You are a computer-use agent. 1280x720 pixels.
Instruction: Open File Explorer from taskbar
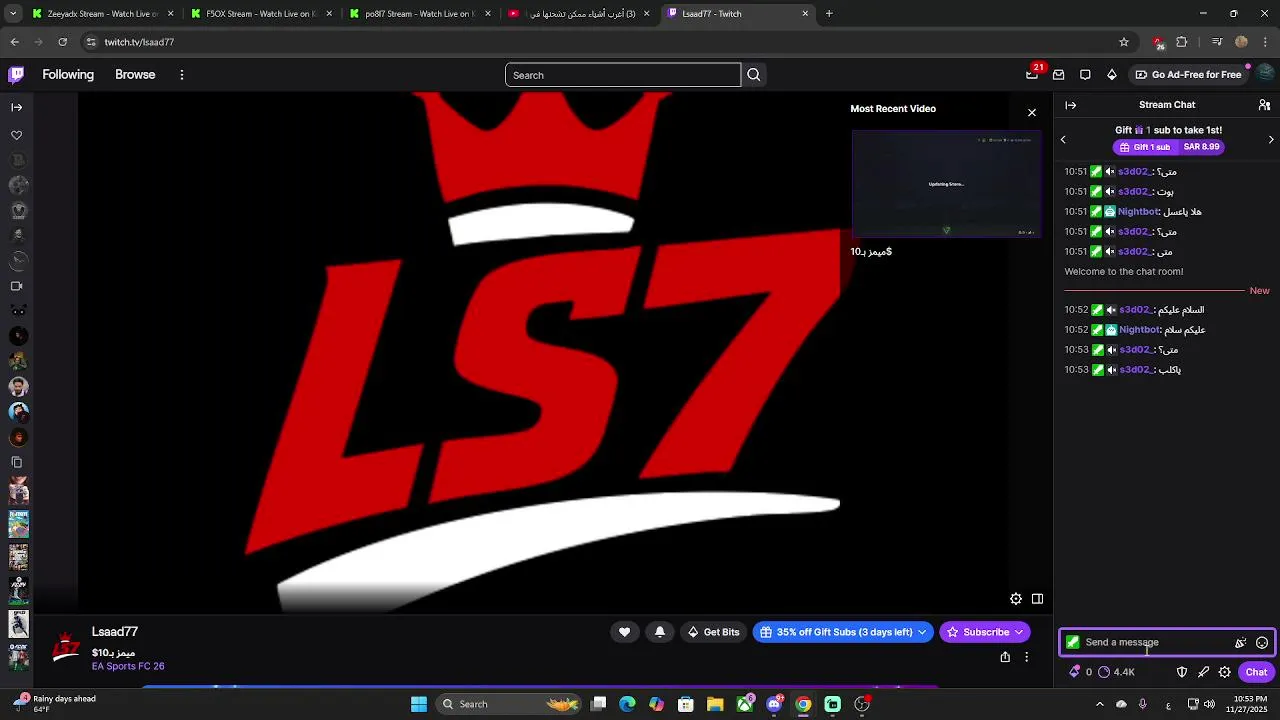(715, 704)
